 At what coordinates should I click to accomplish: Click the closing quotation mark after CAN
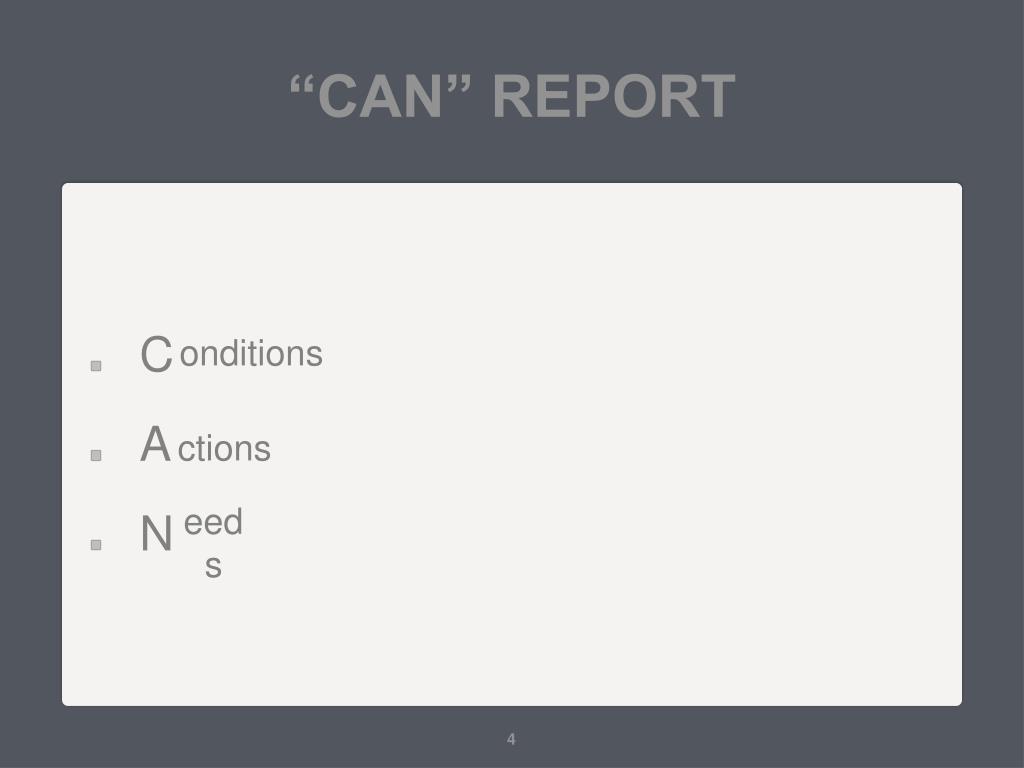coord(459,85)
